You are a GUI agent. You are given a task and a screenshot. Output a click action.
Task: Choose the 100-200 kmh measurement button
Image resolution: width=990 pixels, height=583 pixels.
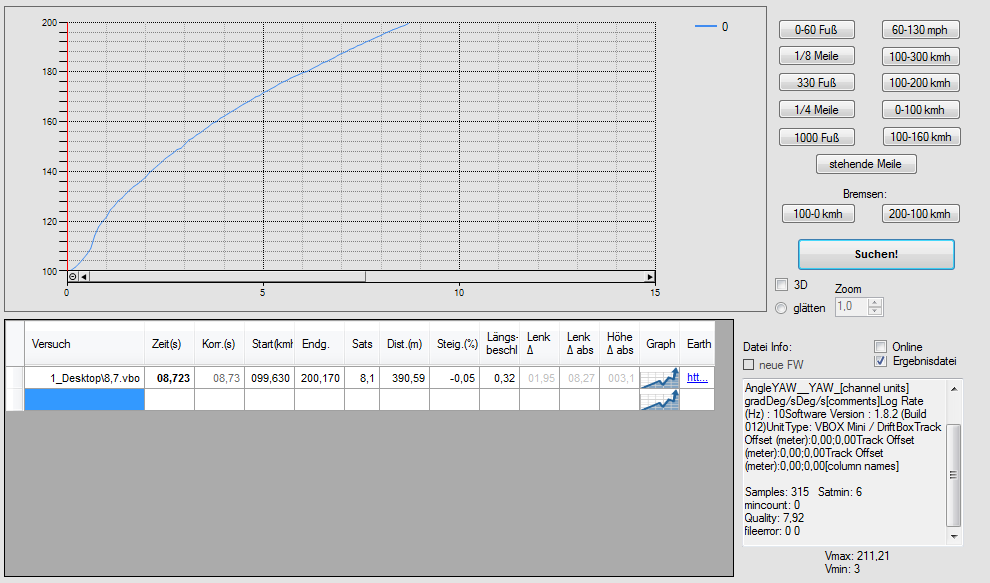tap(920, 83)
